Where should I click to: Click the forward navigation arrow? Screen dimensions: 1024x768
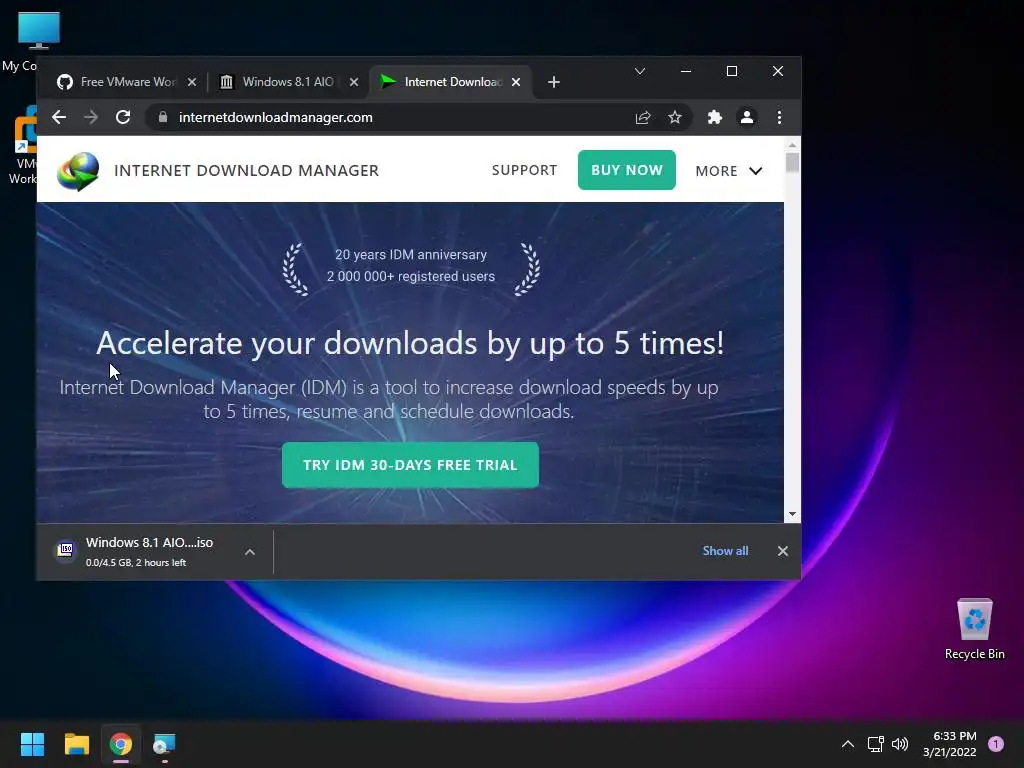pos(91,118)
